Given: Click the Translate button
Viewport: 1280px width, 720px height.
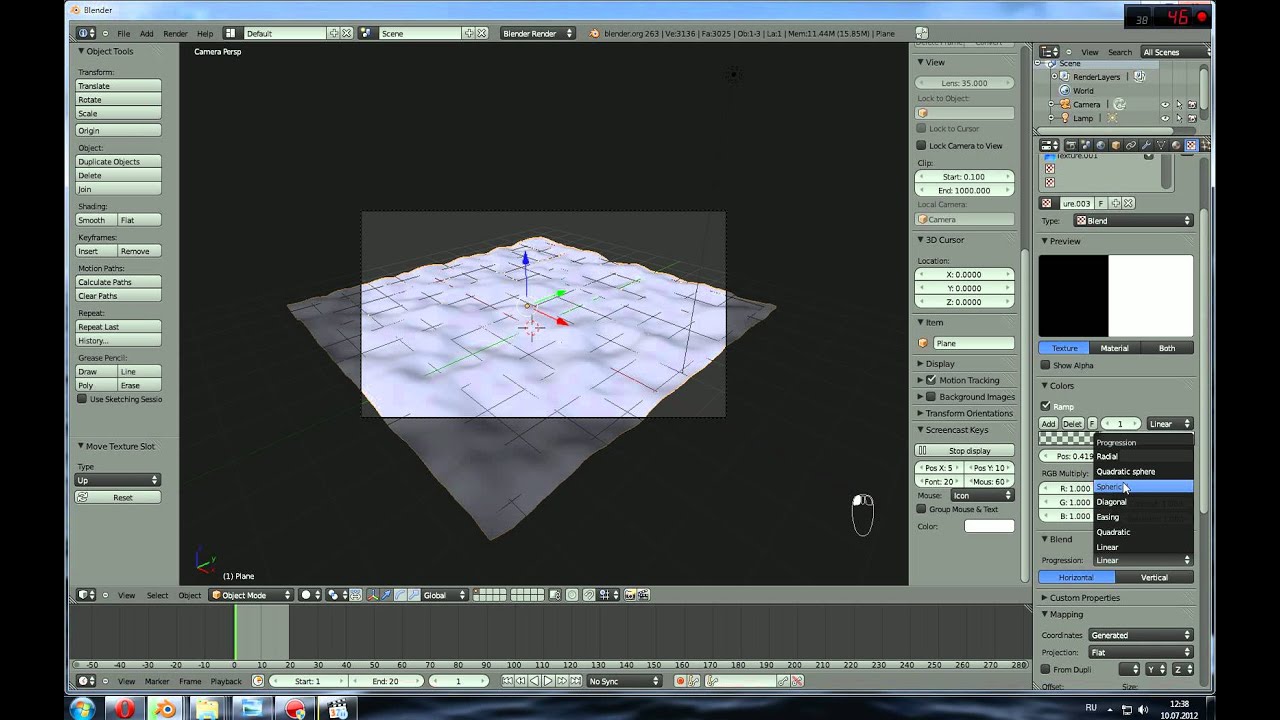Looking at the screenshot, I should (x=119, y=86).
